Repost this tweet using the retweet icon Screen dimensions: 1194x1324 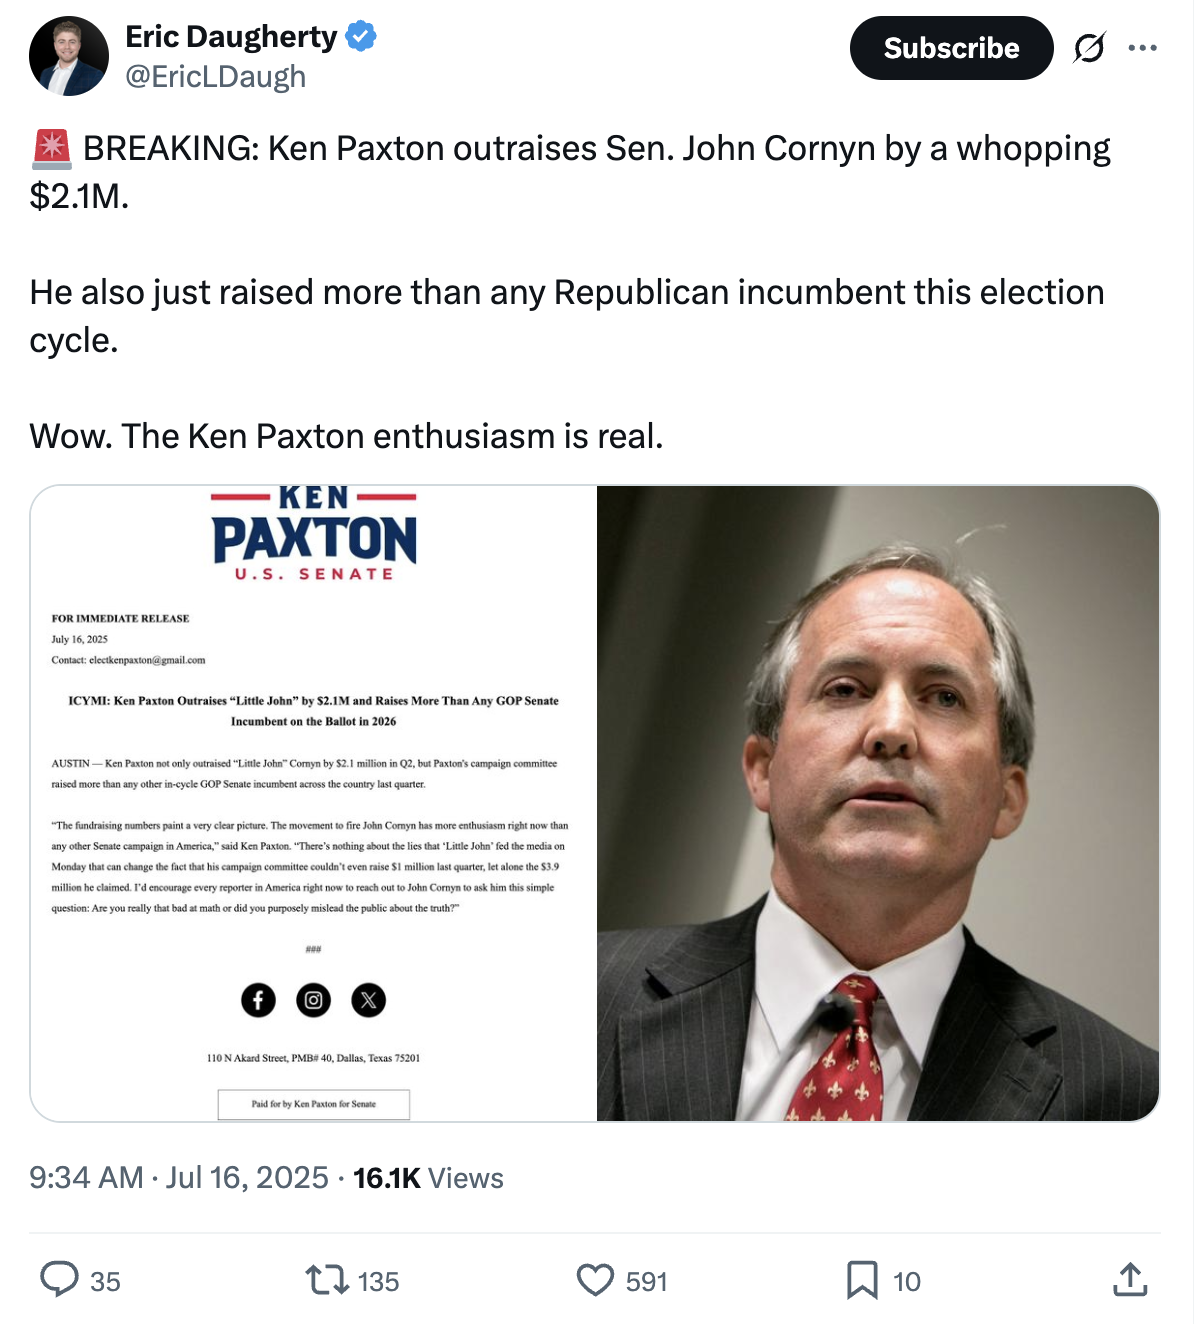tap(326, 1279)
